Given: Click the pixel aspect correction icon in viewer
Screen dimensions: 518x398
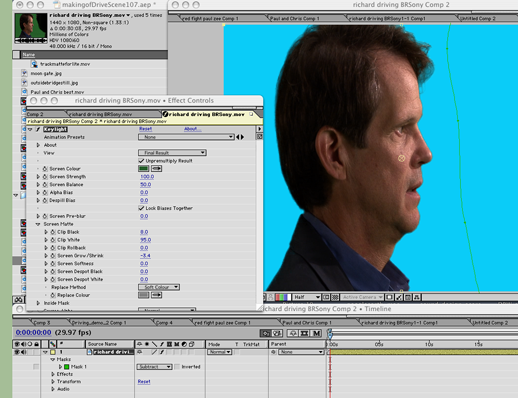Looking at the screenshot, I should pyautogui.click(x=389, y=297).
